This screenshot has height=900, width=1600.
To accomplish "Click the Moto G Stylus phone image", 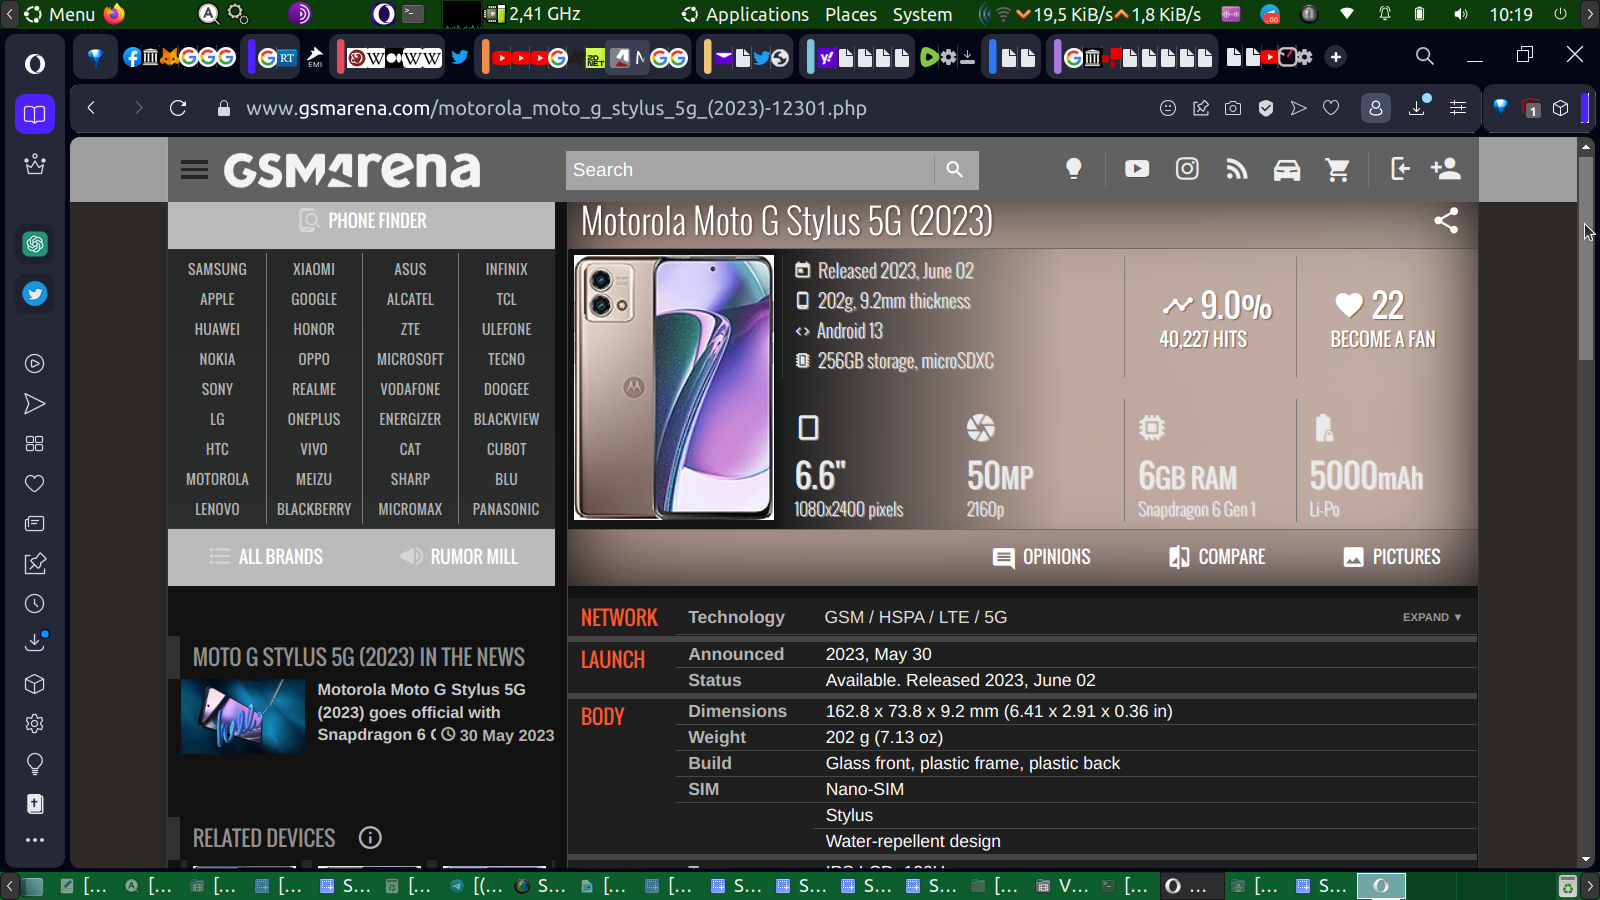I will pyautogui.click(x=674, y=387).
